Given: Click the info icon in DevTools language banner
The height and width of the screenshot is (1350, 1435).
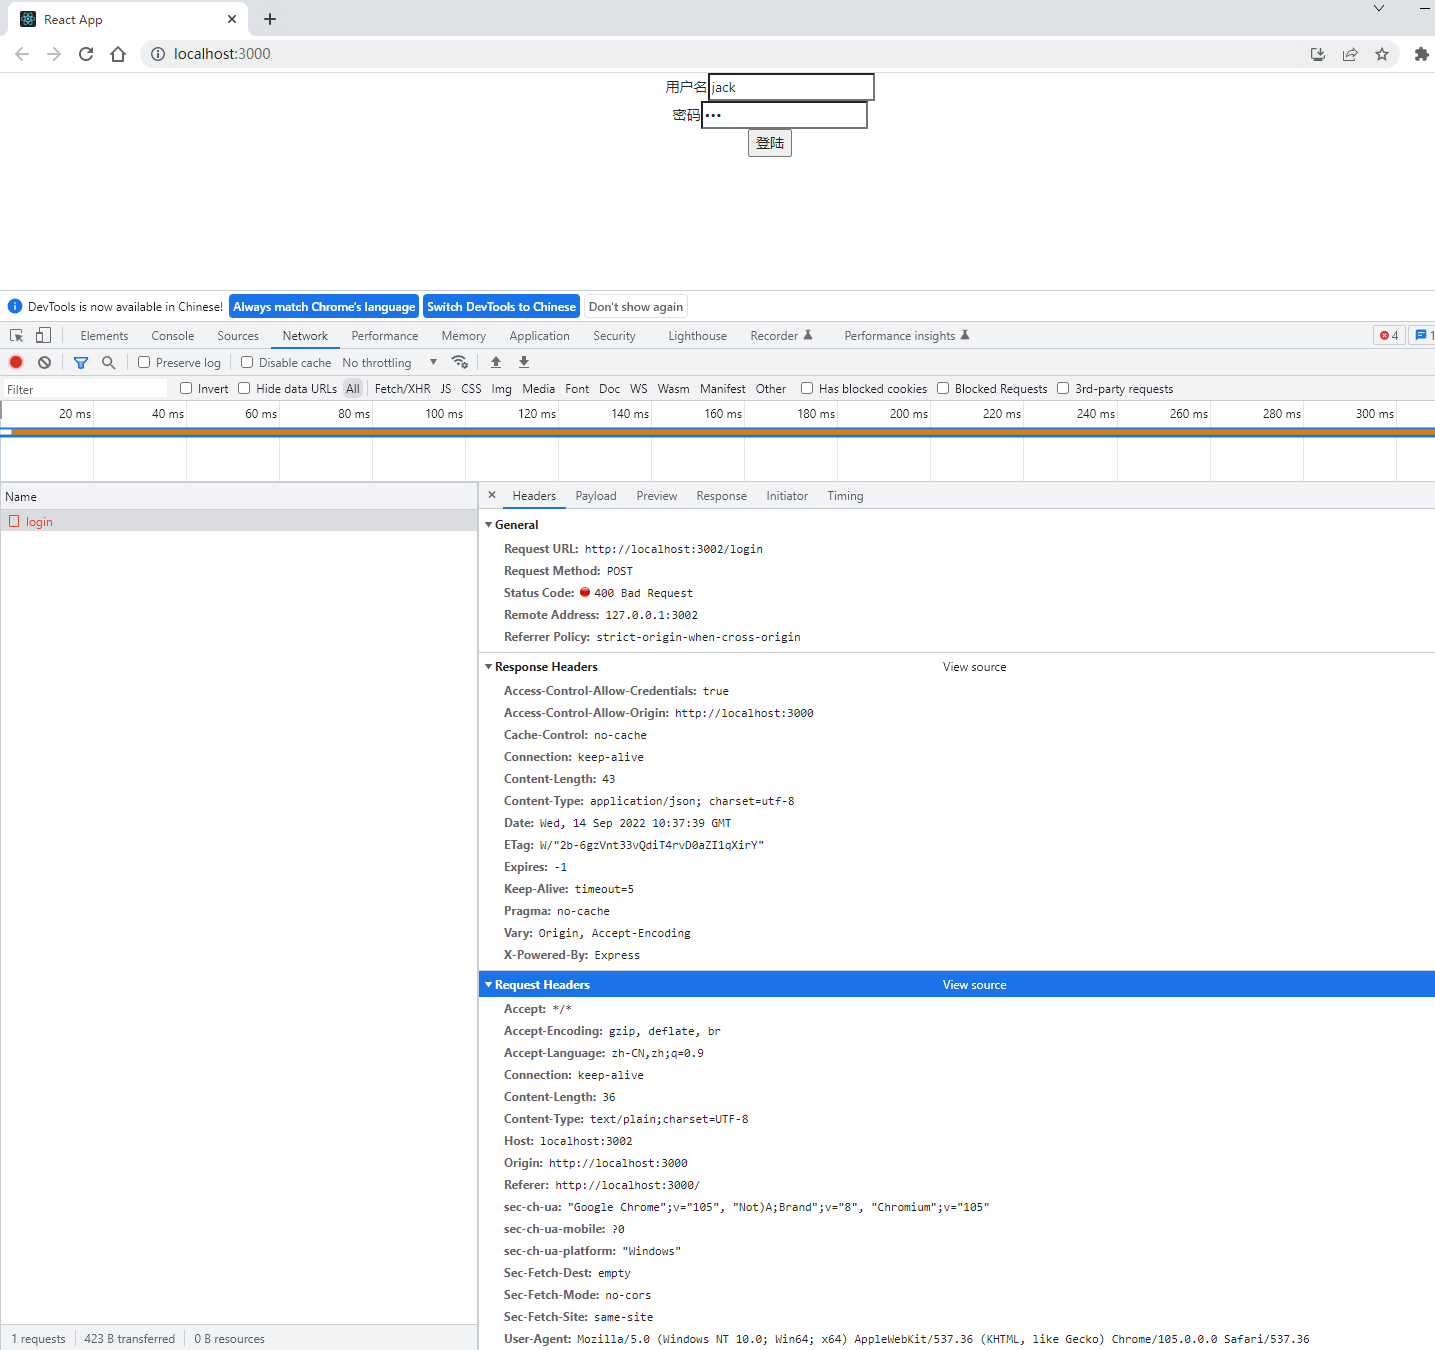Looking at the screenshot, I should coord(15,307).
